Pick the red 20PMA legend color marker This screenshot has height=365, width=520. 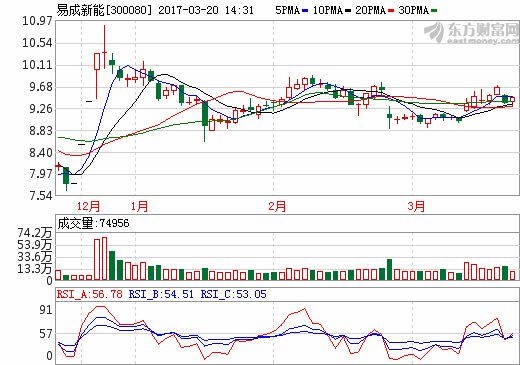click(391, 11)
